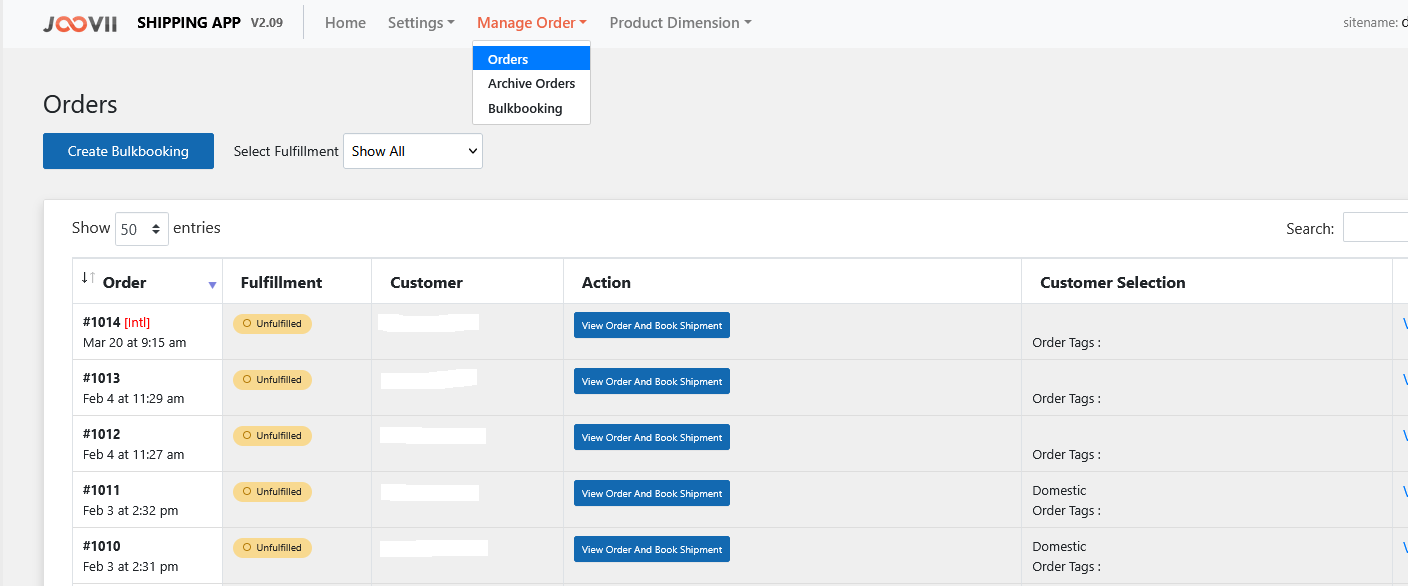Click the Joovii logo
The image size is (1408, 586).
82,23
